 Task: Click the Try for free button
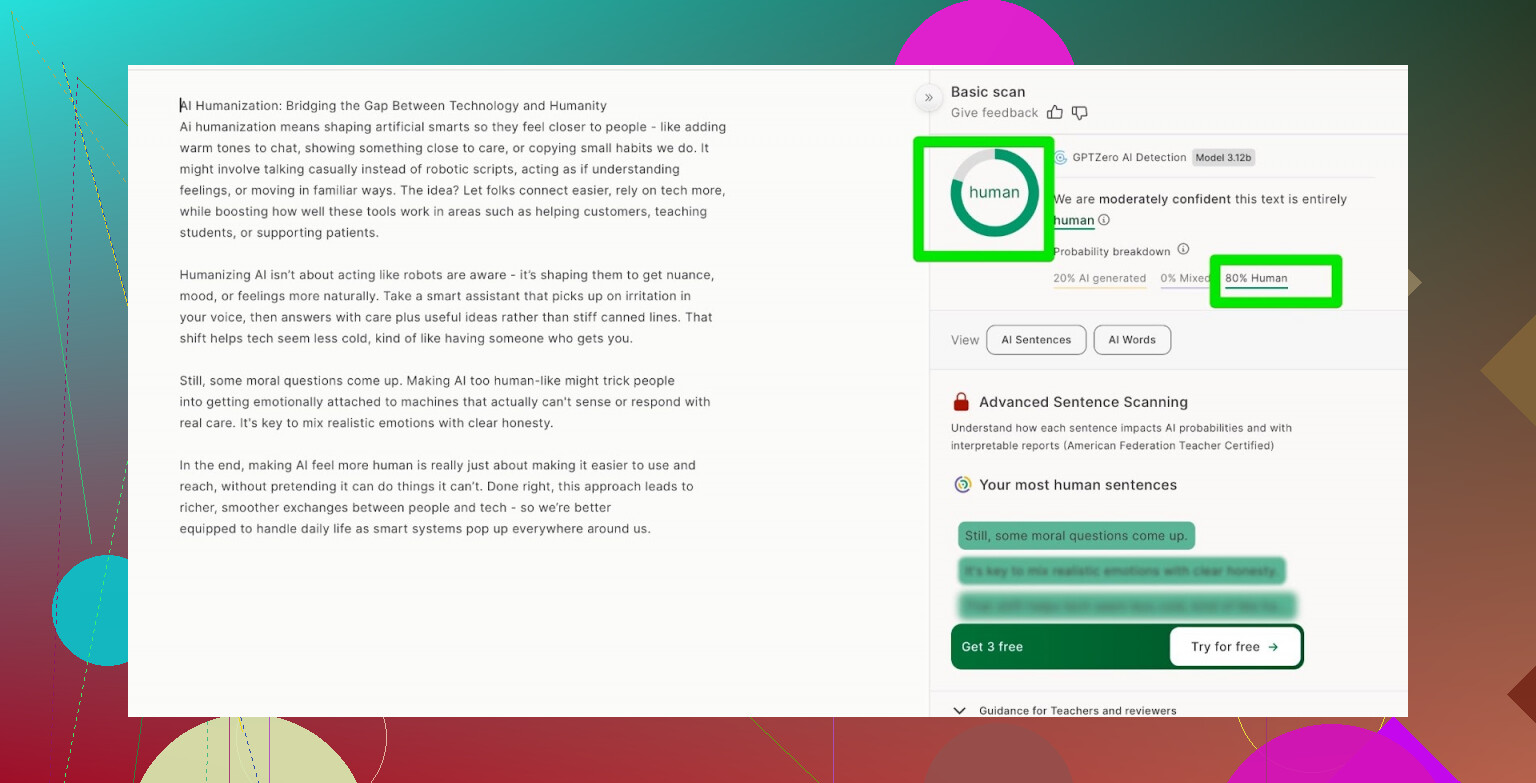click(1234, 647)
